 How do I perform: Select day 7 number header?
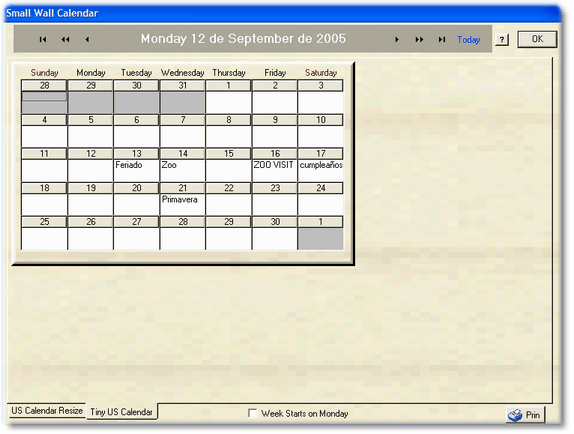pos(182,120)
